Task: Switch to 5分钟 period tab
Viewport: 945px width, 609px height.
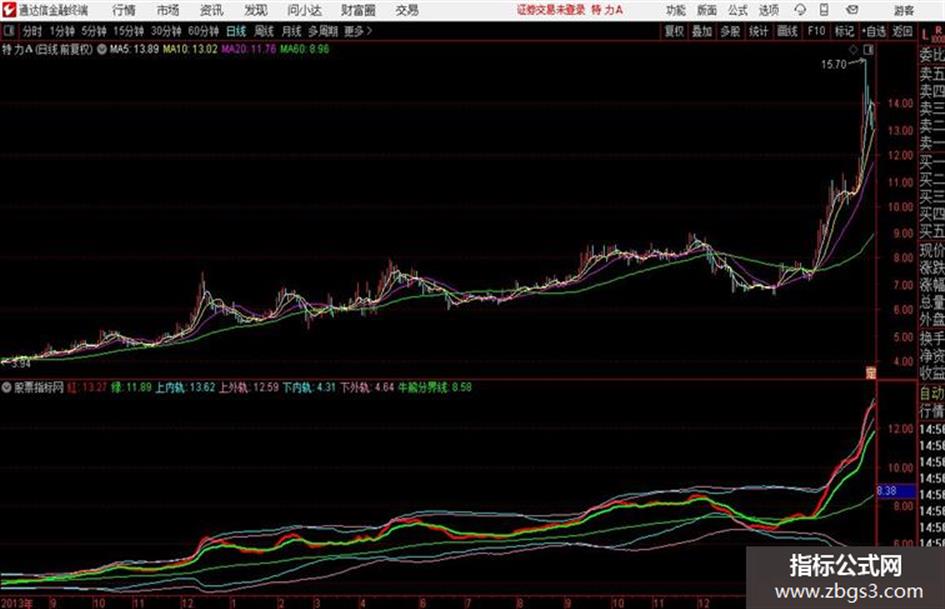Action: point(94,31)
